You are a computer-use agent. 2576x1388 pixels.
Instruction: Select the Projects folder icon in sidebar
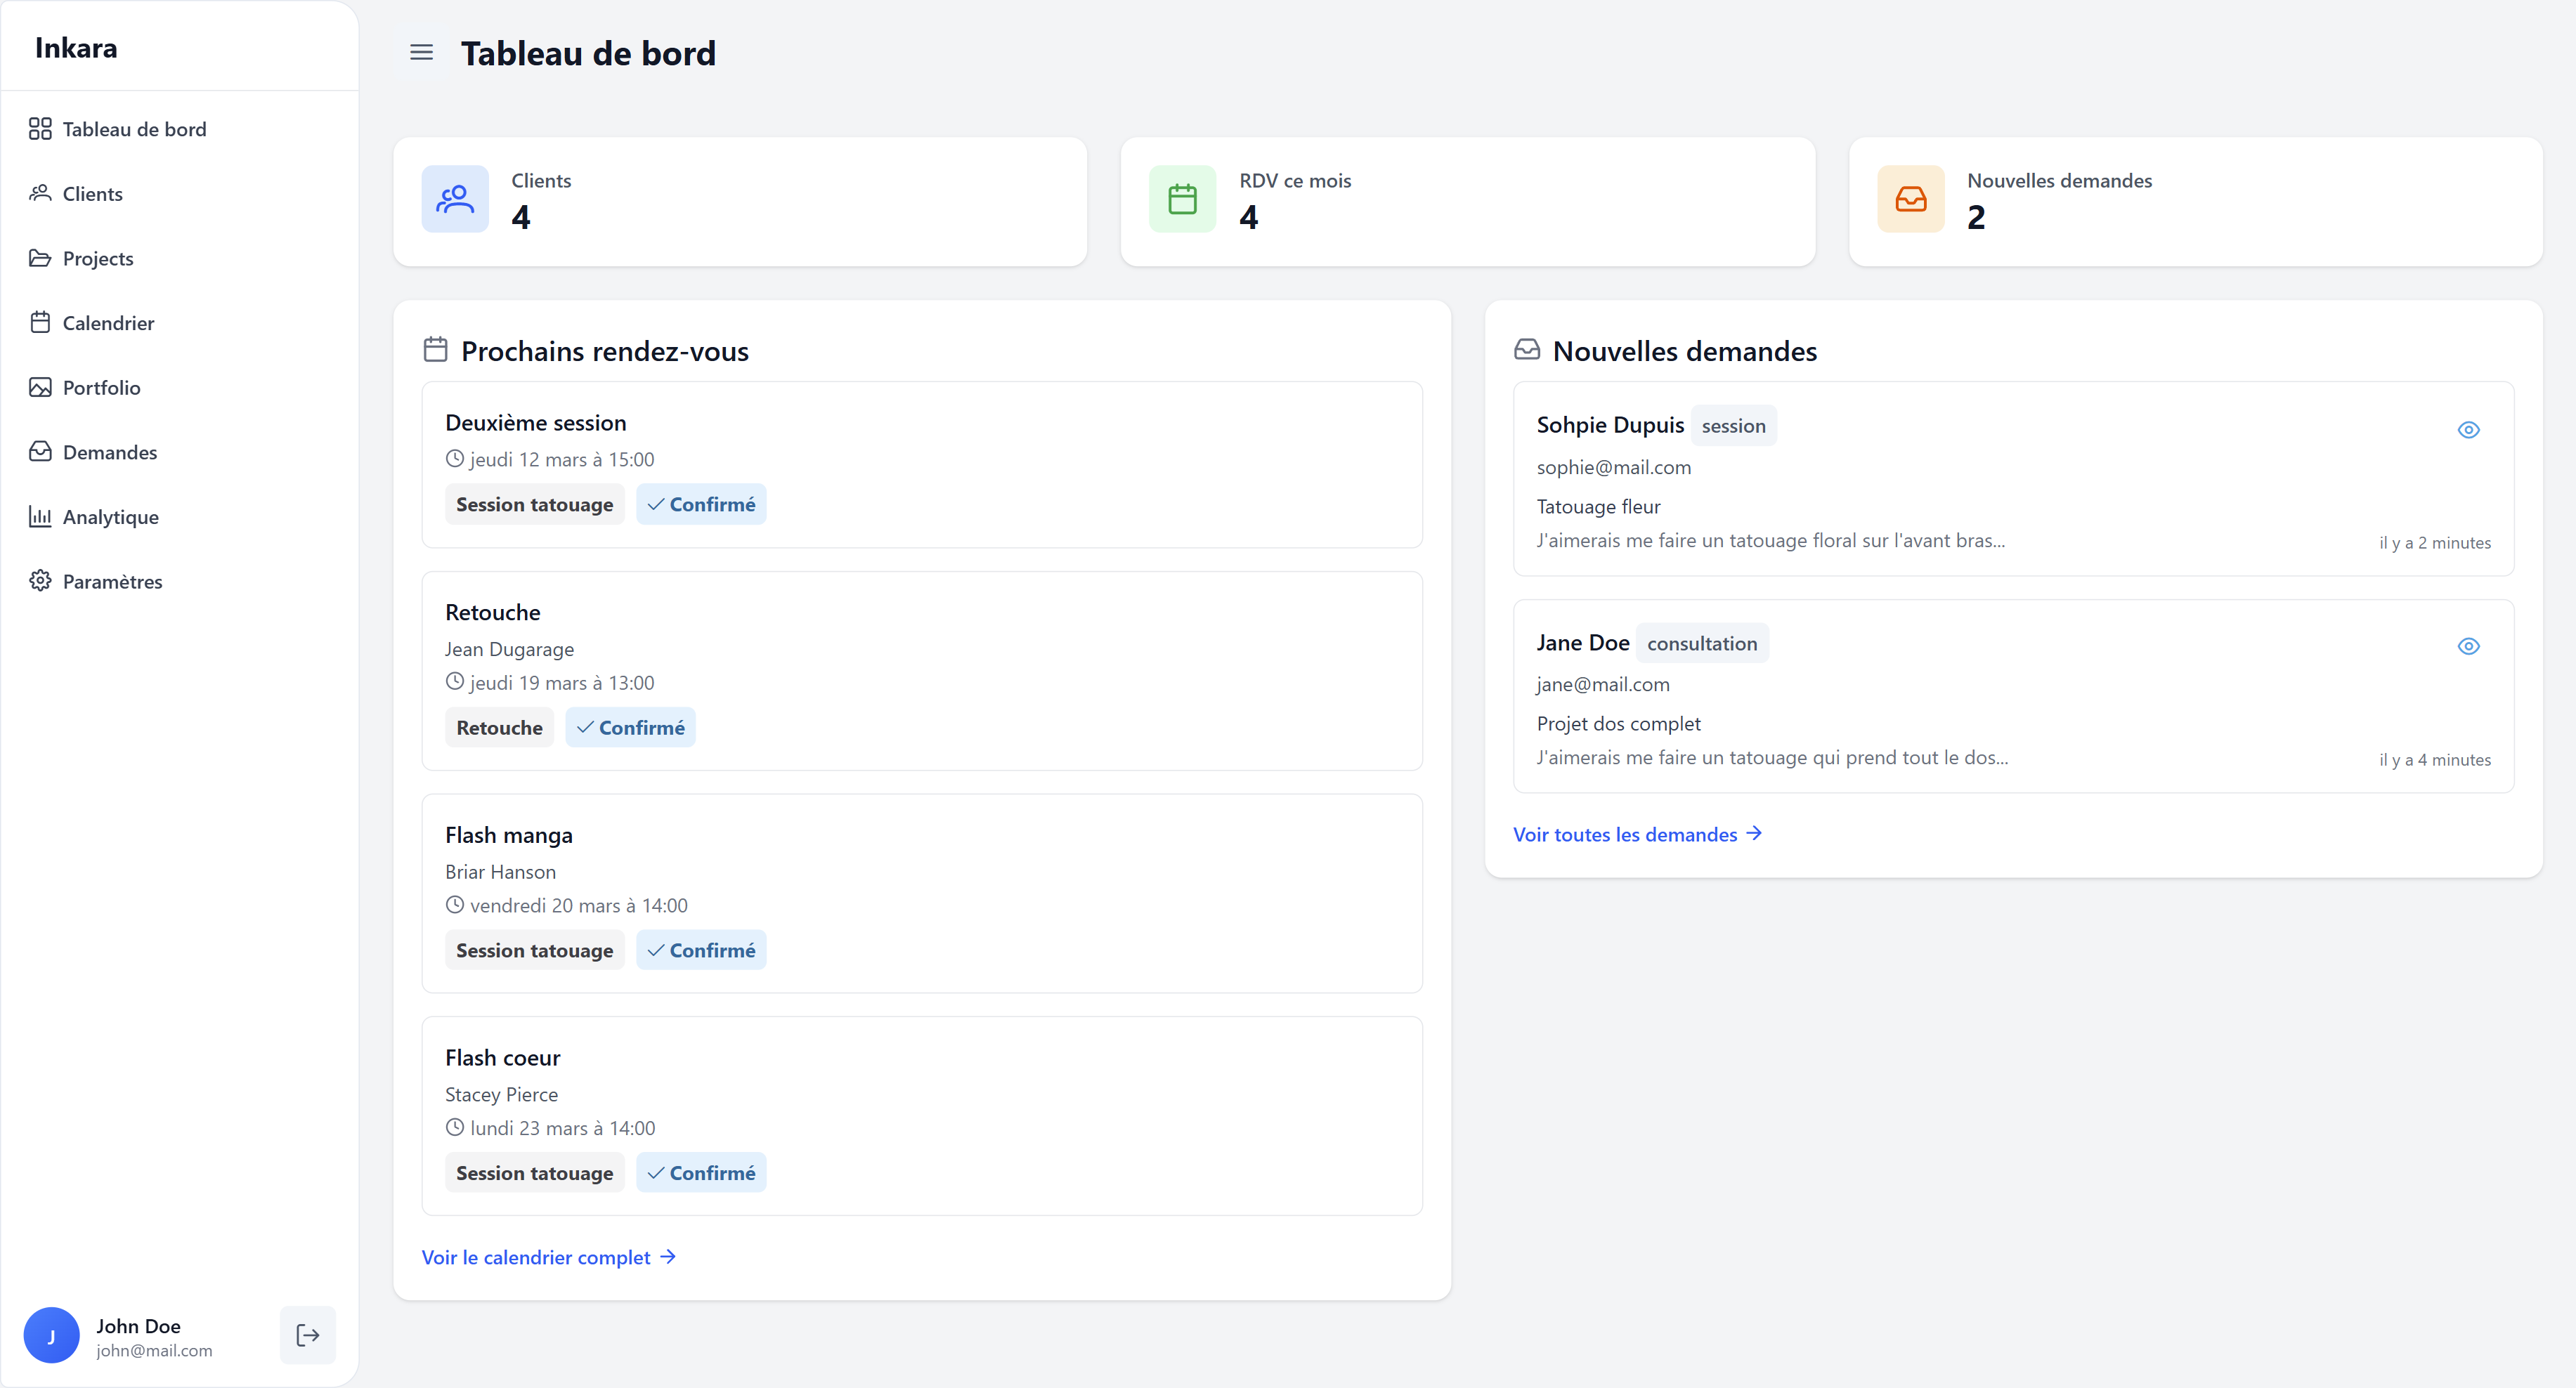click(x=41, y=258)
